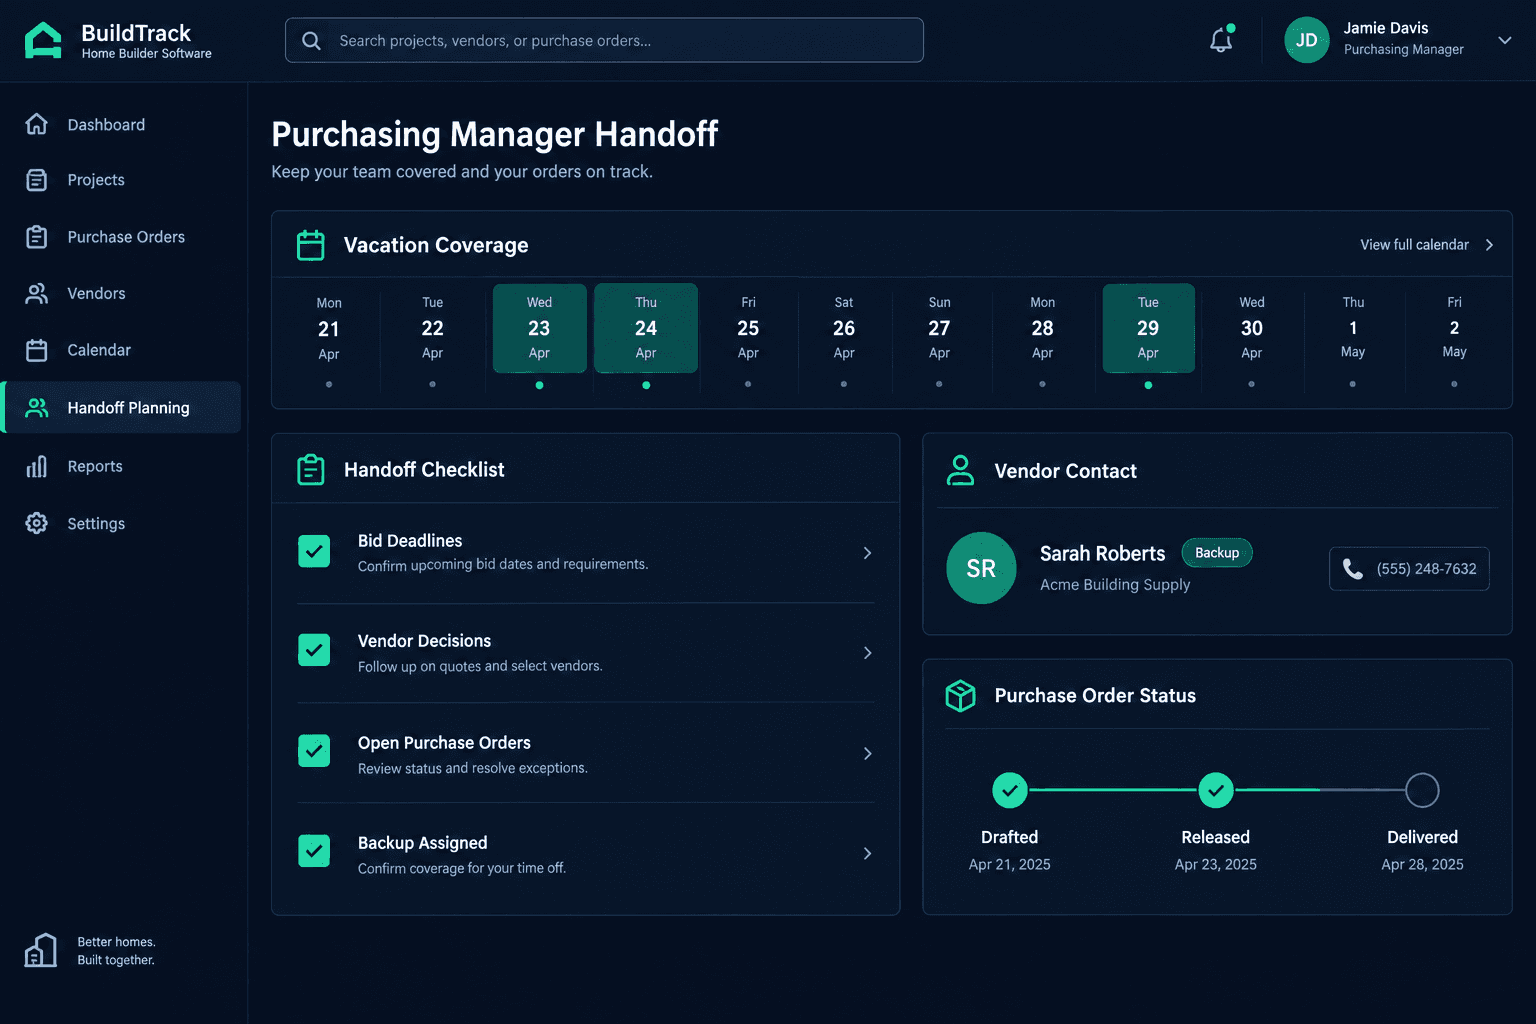Click the Vacation Coverage calendar icon
The height and width of the screenshot is (1024, 1536).
click(311, 245)
